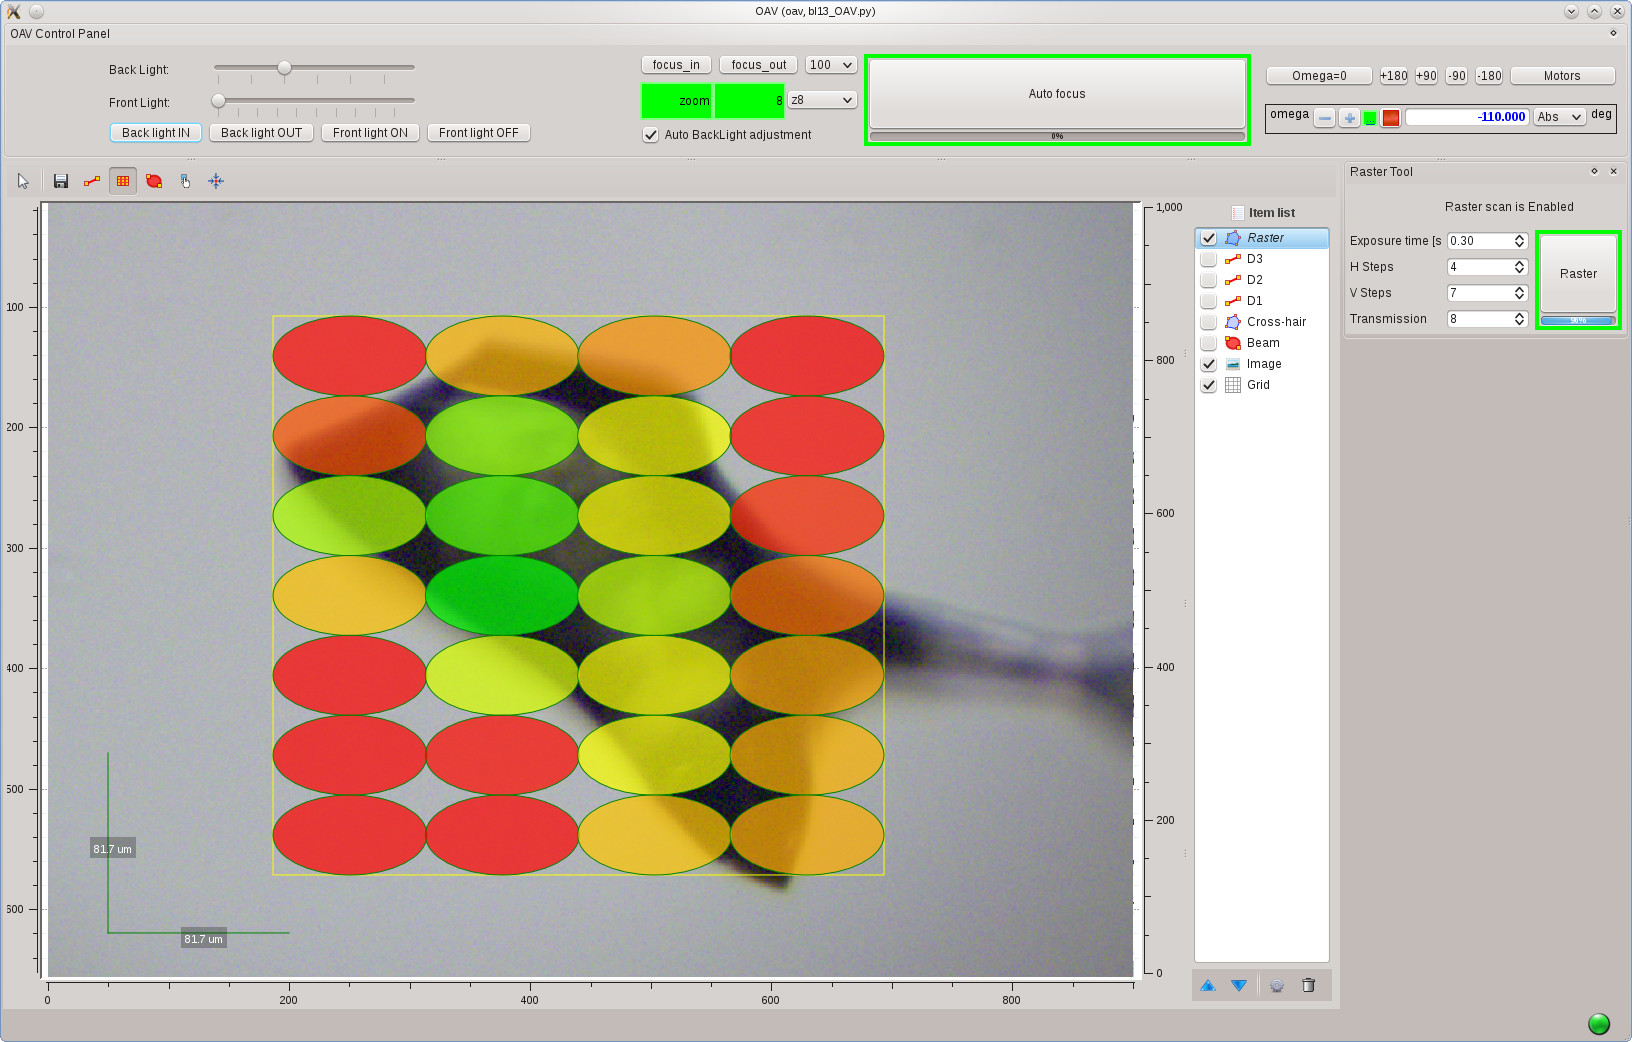Adjust the Back Light slider
This screenshot has width=1632, height=1042.
coord(283,67)
